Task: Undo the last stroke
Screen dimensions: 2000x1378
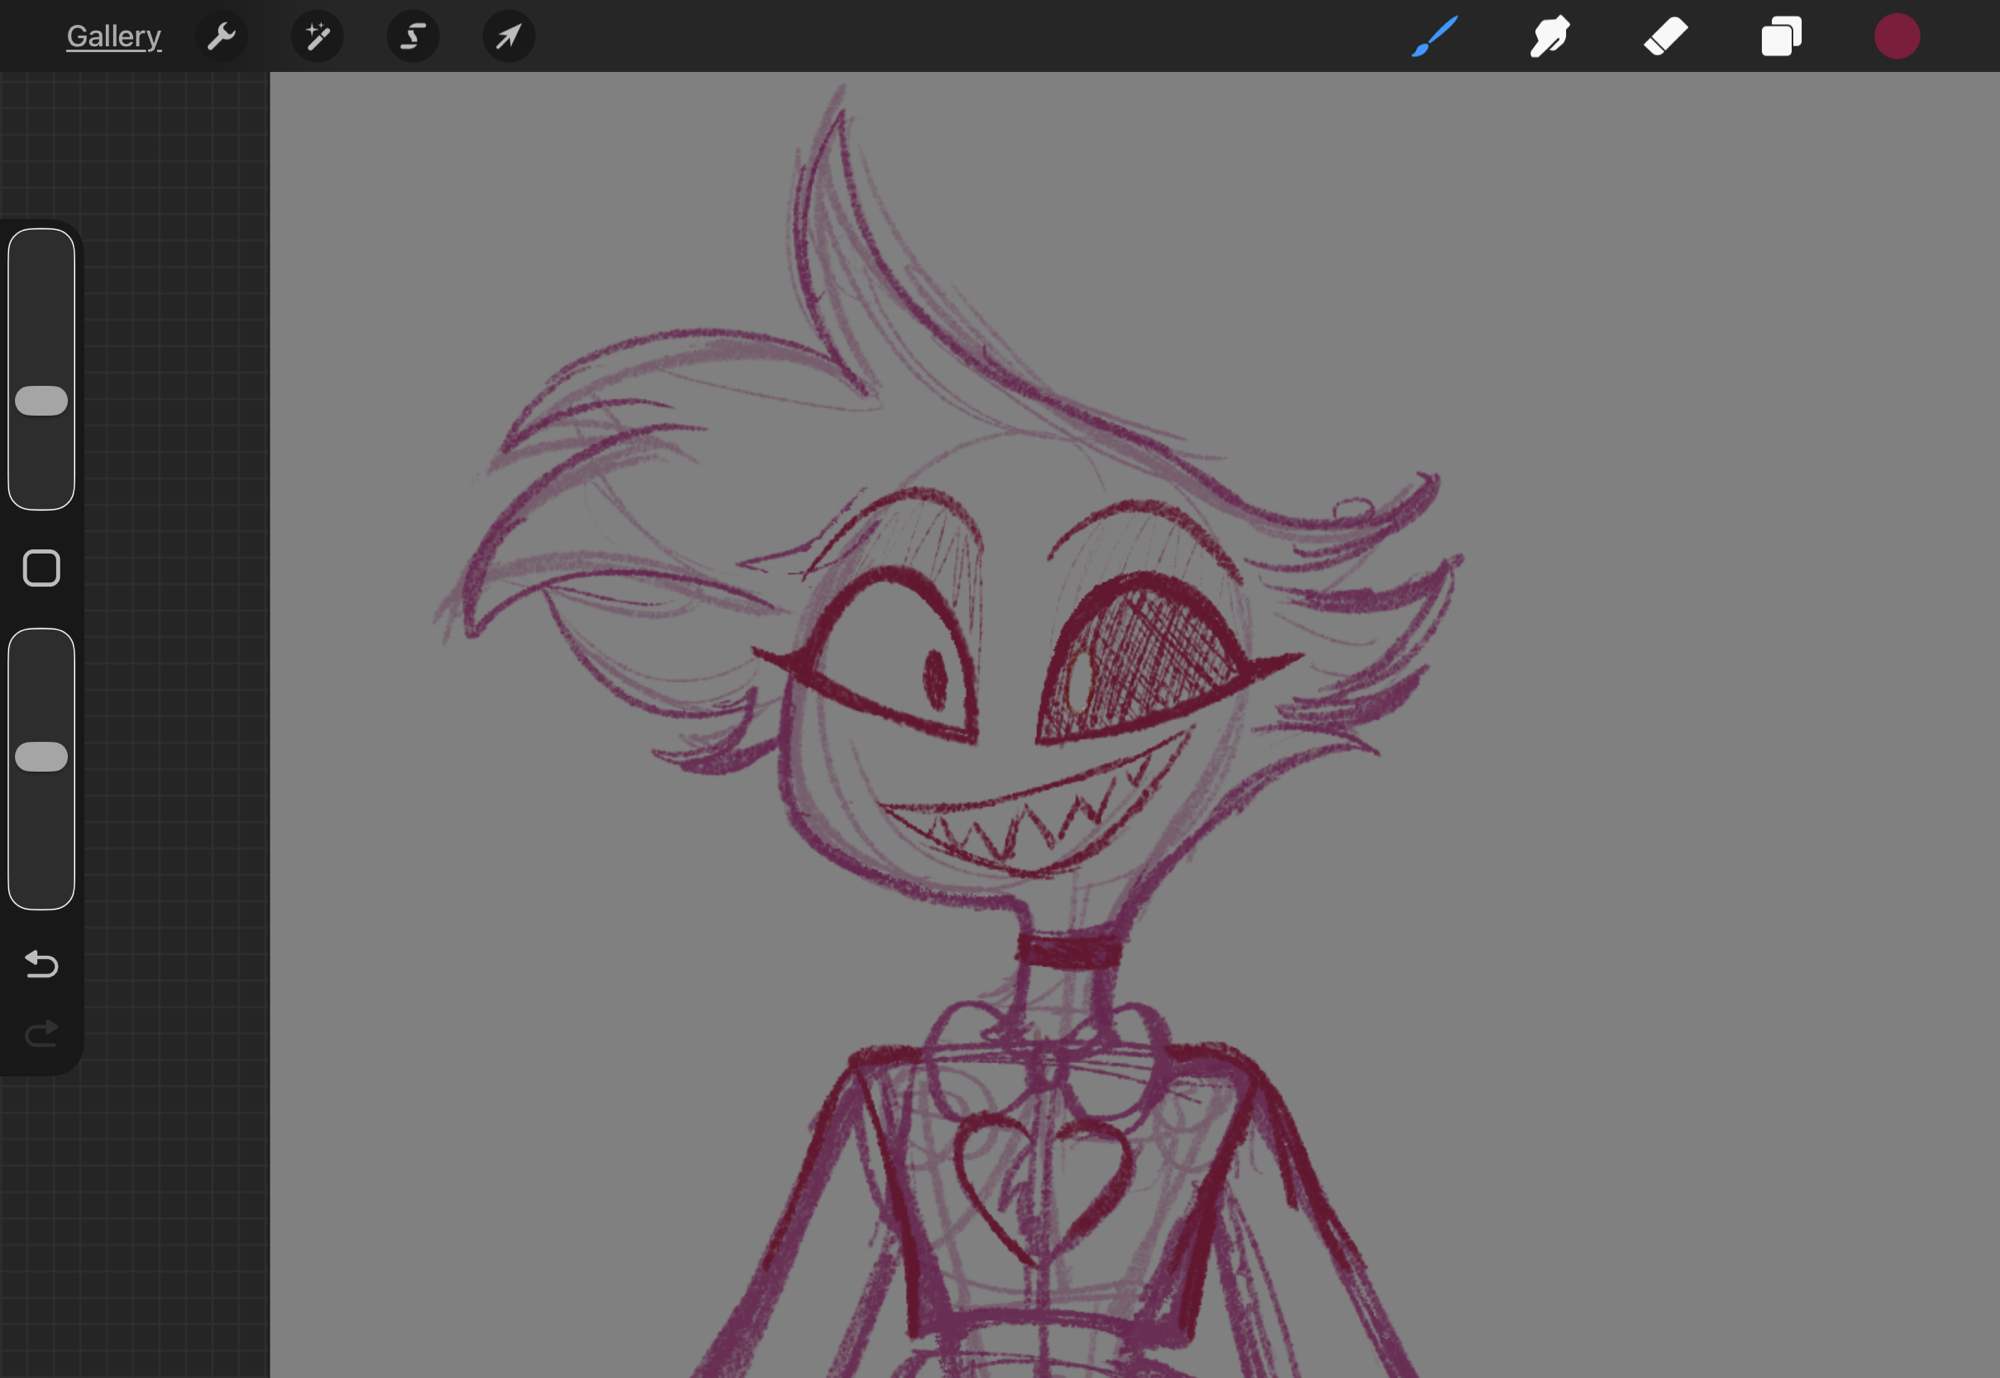Action: point(42,964)
